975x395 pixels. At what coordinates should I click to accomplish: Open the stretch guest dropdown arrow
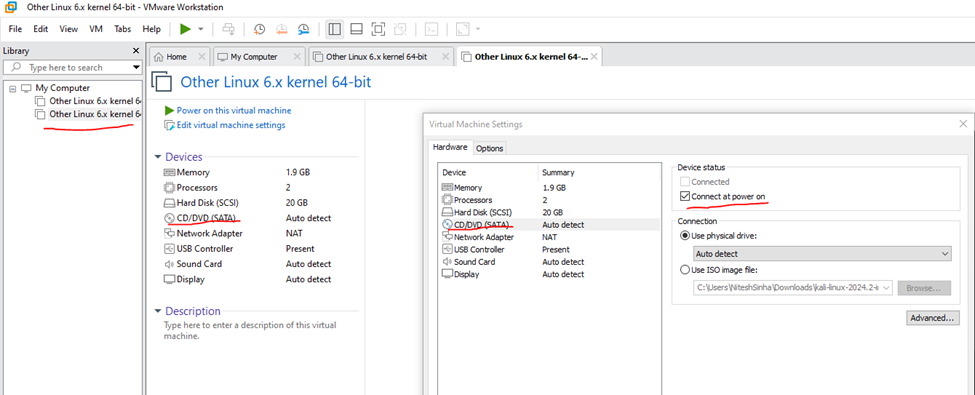[478, 29]
